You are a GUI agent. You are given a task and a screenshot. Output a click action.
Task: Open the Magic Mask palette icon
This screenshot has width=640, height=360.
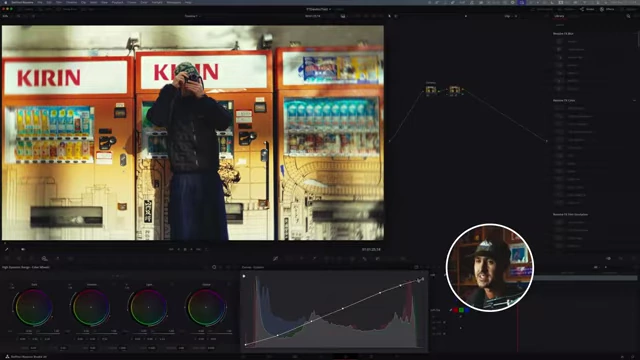click(352, 258)
